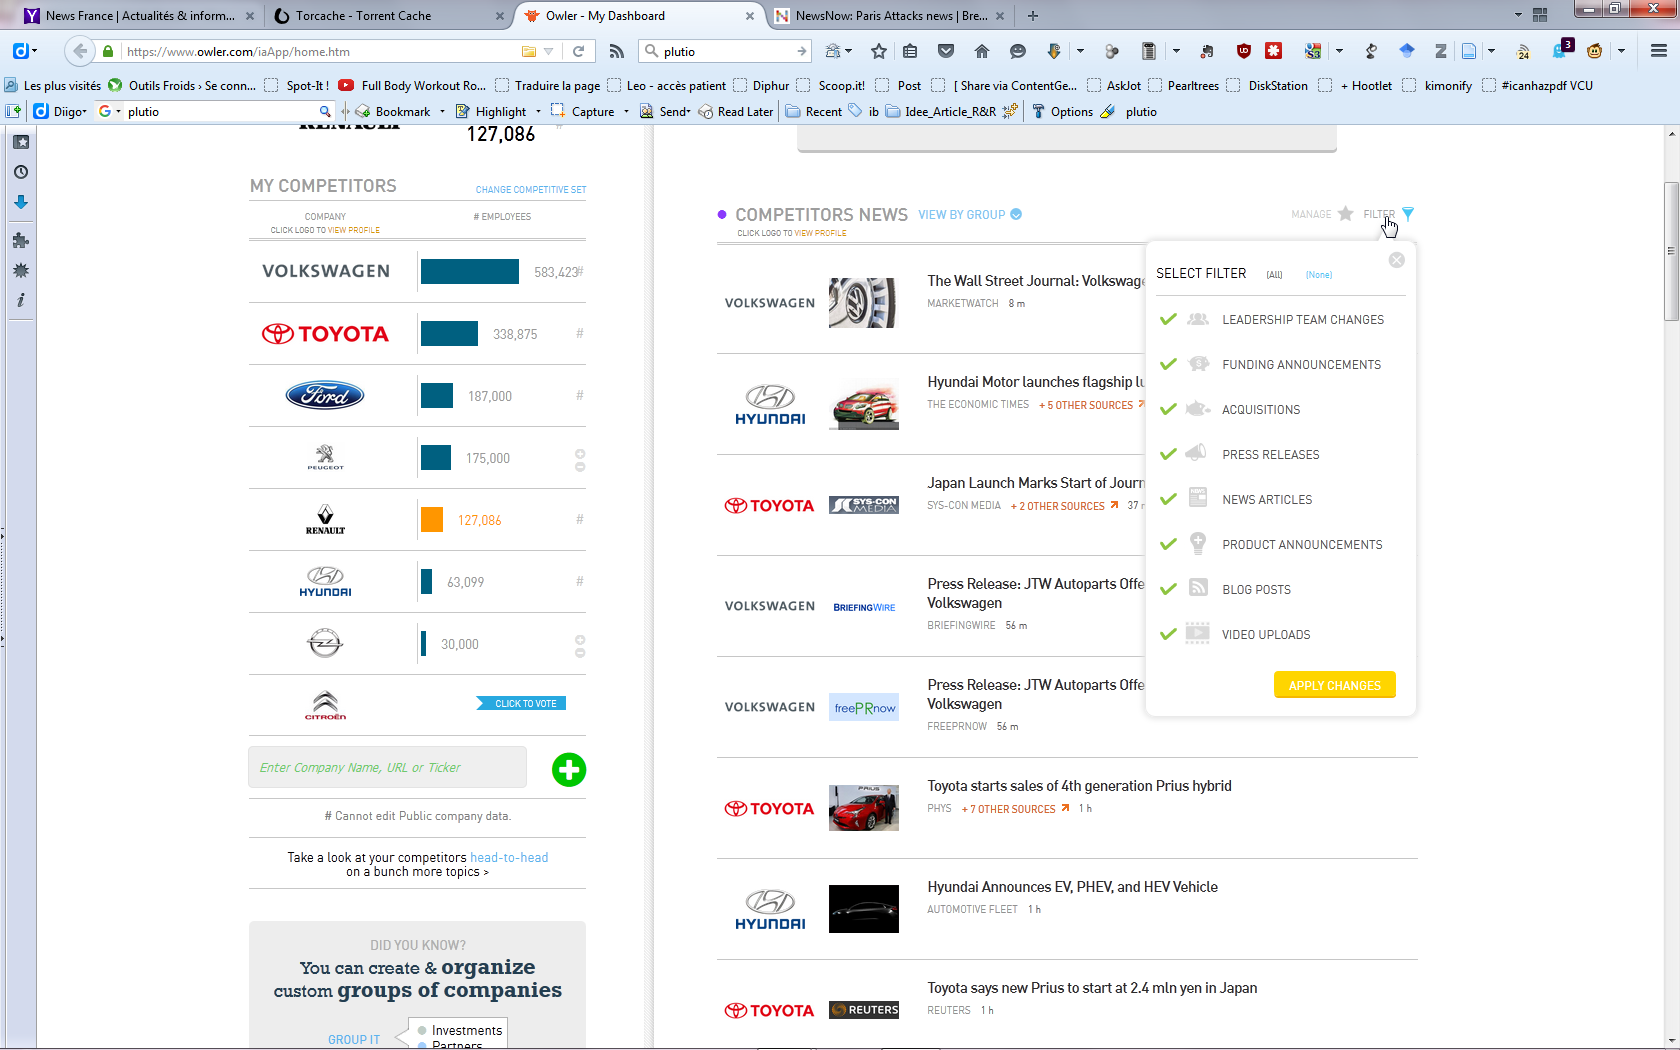This screenshot has height=1050, width=1680.
Task: Open the Diigo Capture dropdown
Action: [x=626, y=112]
